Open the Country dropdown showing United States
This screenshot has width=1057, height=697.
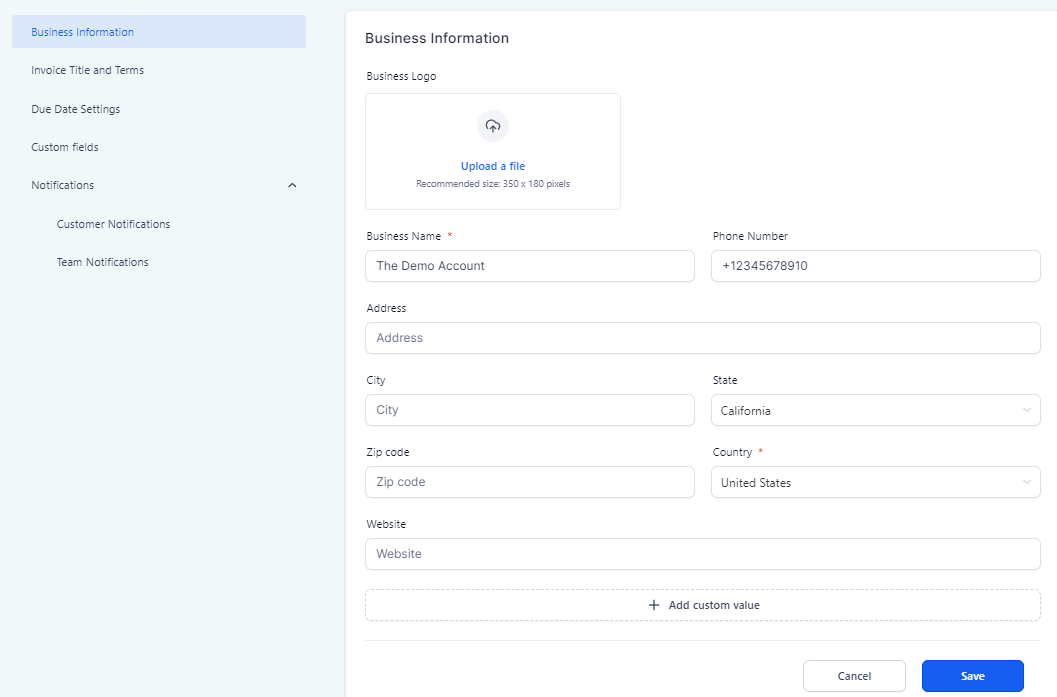875,482
